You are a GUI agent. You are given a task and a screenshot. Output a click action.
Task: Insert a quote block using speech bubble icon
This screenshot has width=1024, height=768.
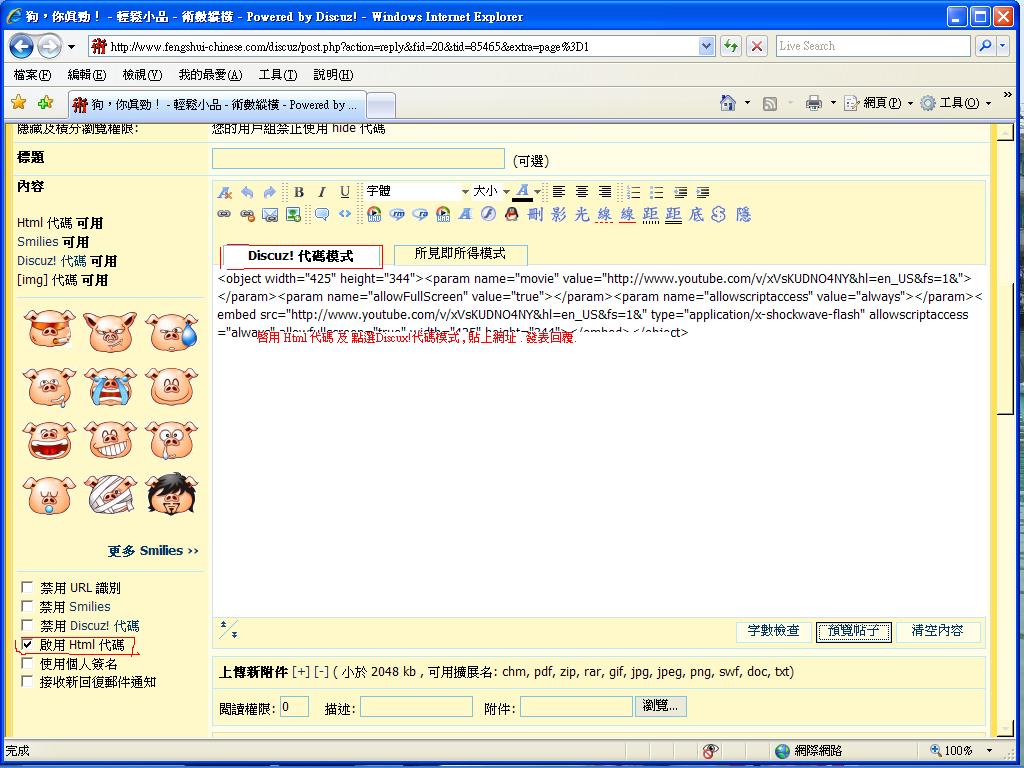pyautogui.click(x=322, y=214)
